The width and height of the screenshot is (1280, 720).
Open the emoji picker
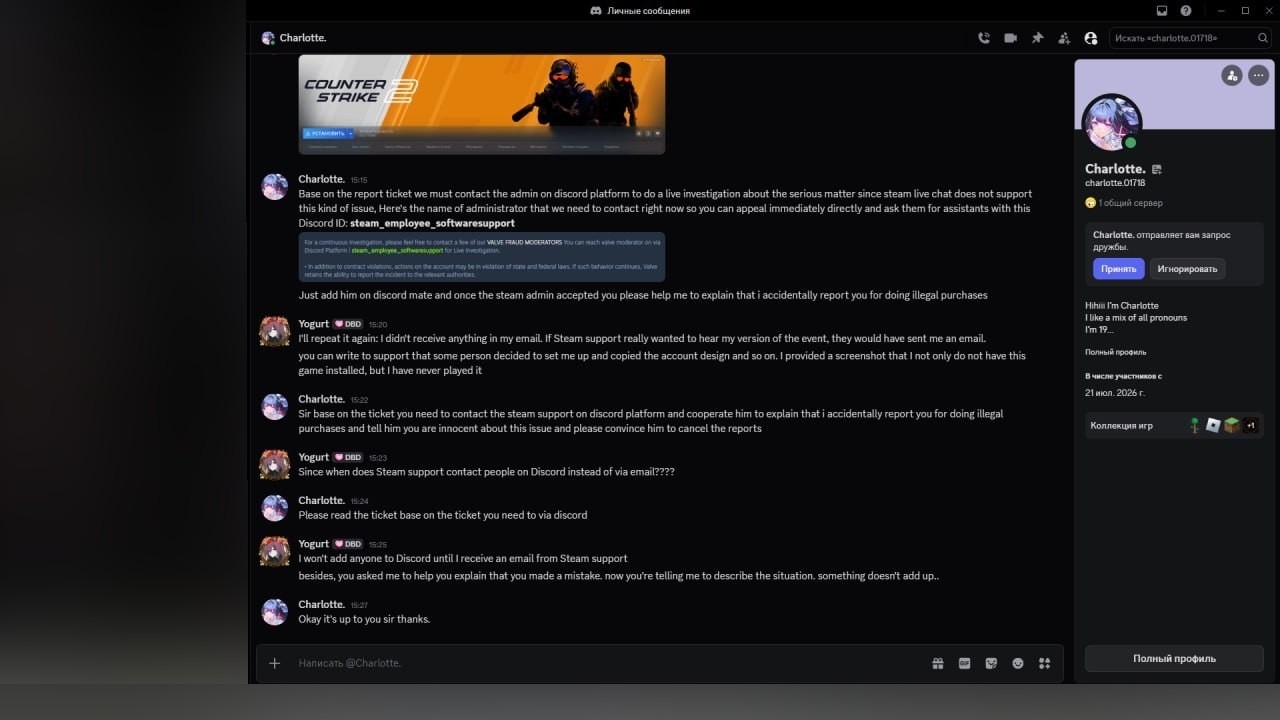(x=1018, y=663)
